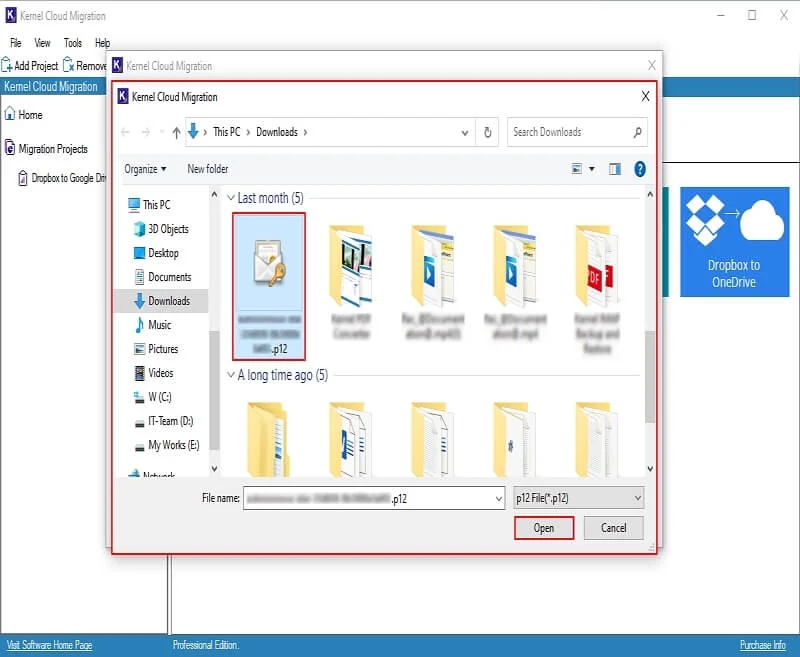This screenshot has height=657, width=800.
Task: Open the Organize menu
Action: (x=145, y=169)
